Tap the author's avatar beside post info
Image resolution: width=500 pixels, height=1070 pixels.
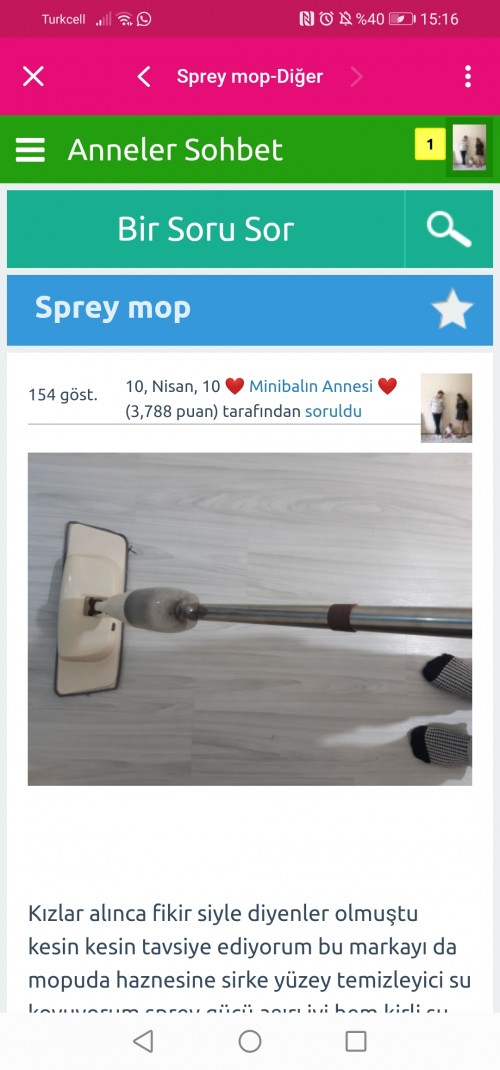click(x=446, y=407)
